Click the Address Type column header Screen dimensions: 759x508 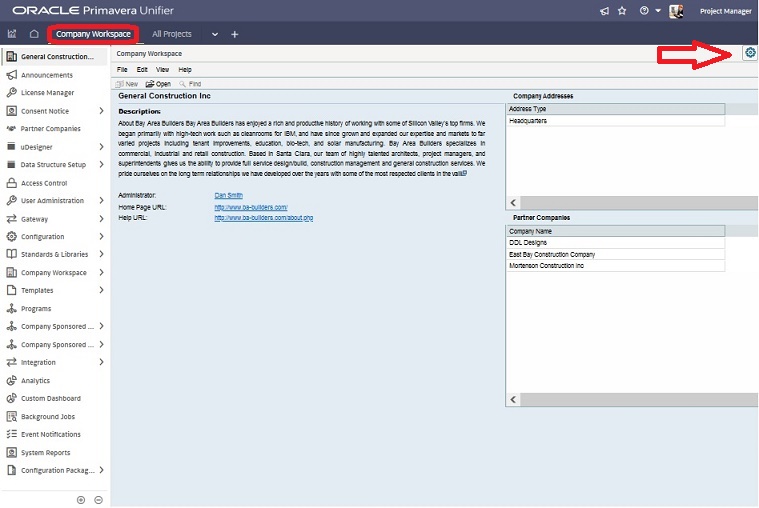tap(616, 109)
